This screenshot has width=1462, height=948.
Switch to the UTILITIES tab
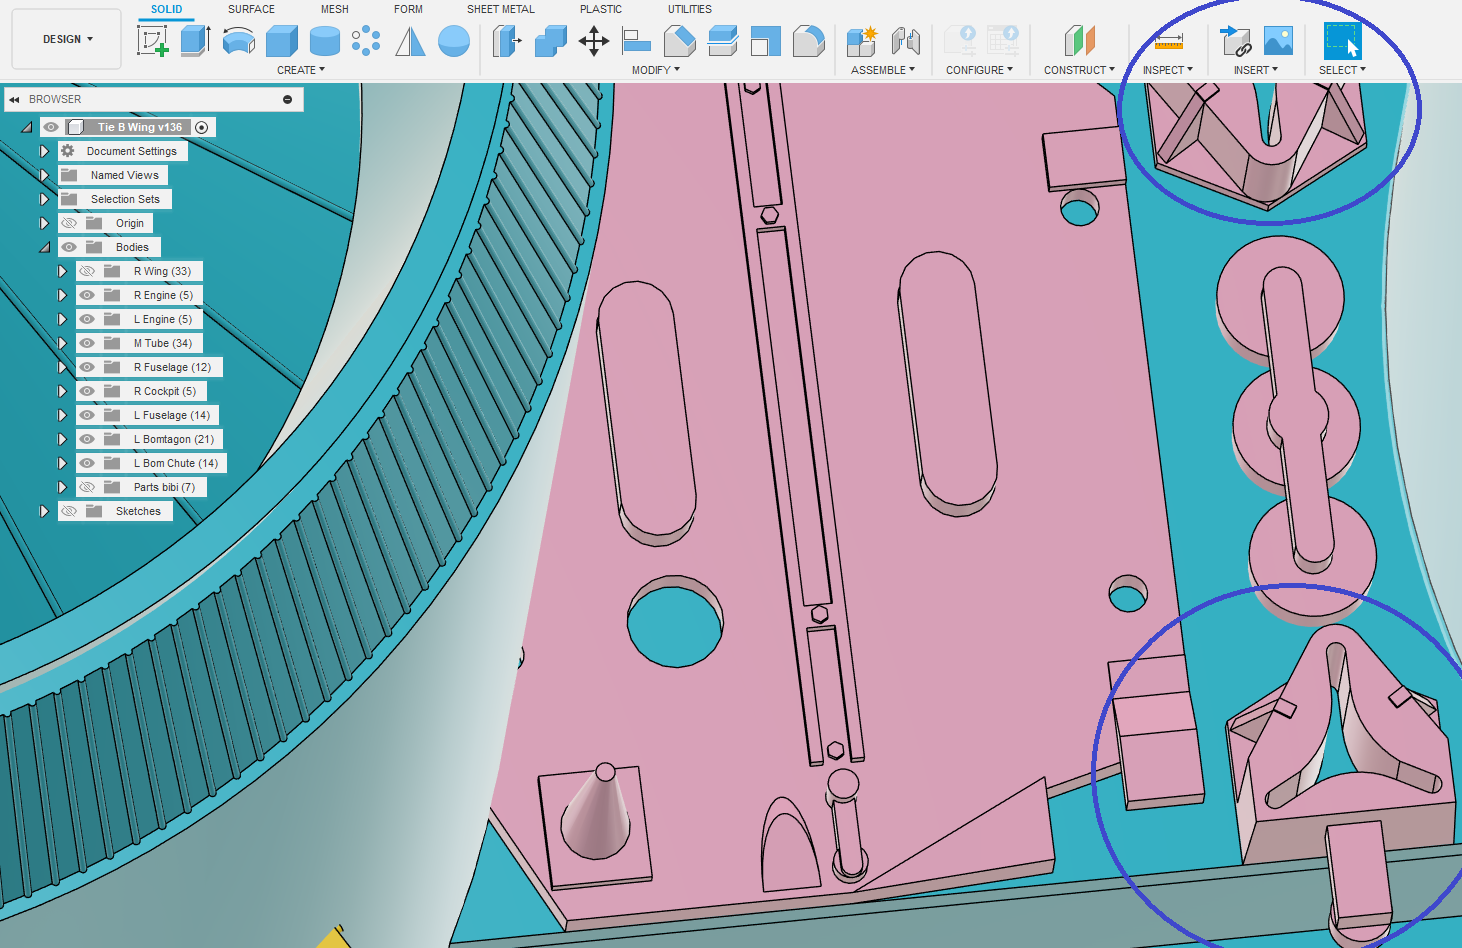coord(690,9)
